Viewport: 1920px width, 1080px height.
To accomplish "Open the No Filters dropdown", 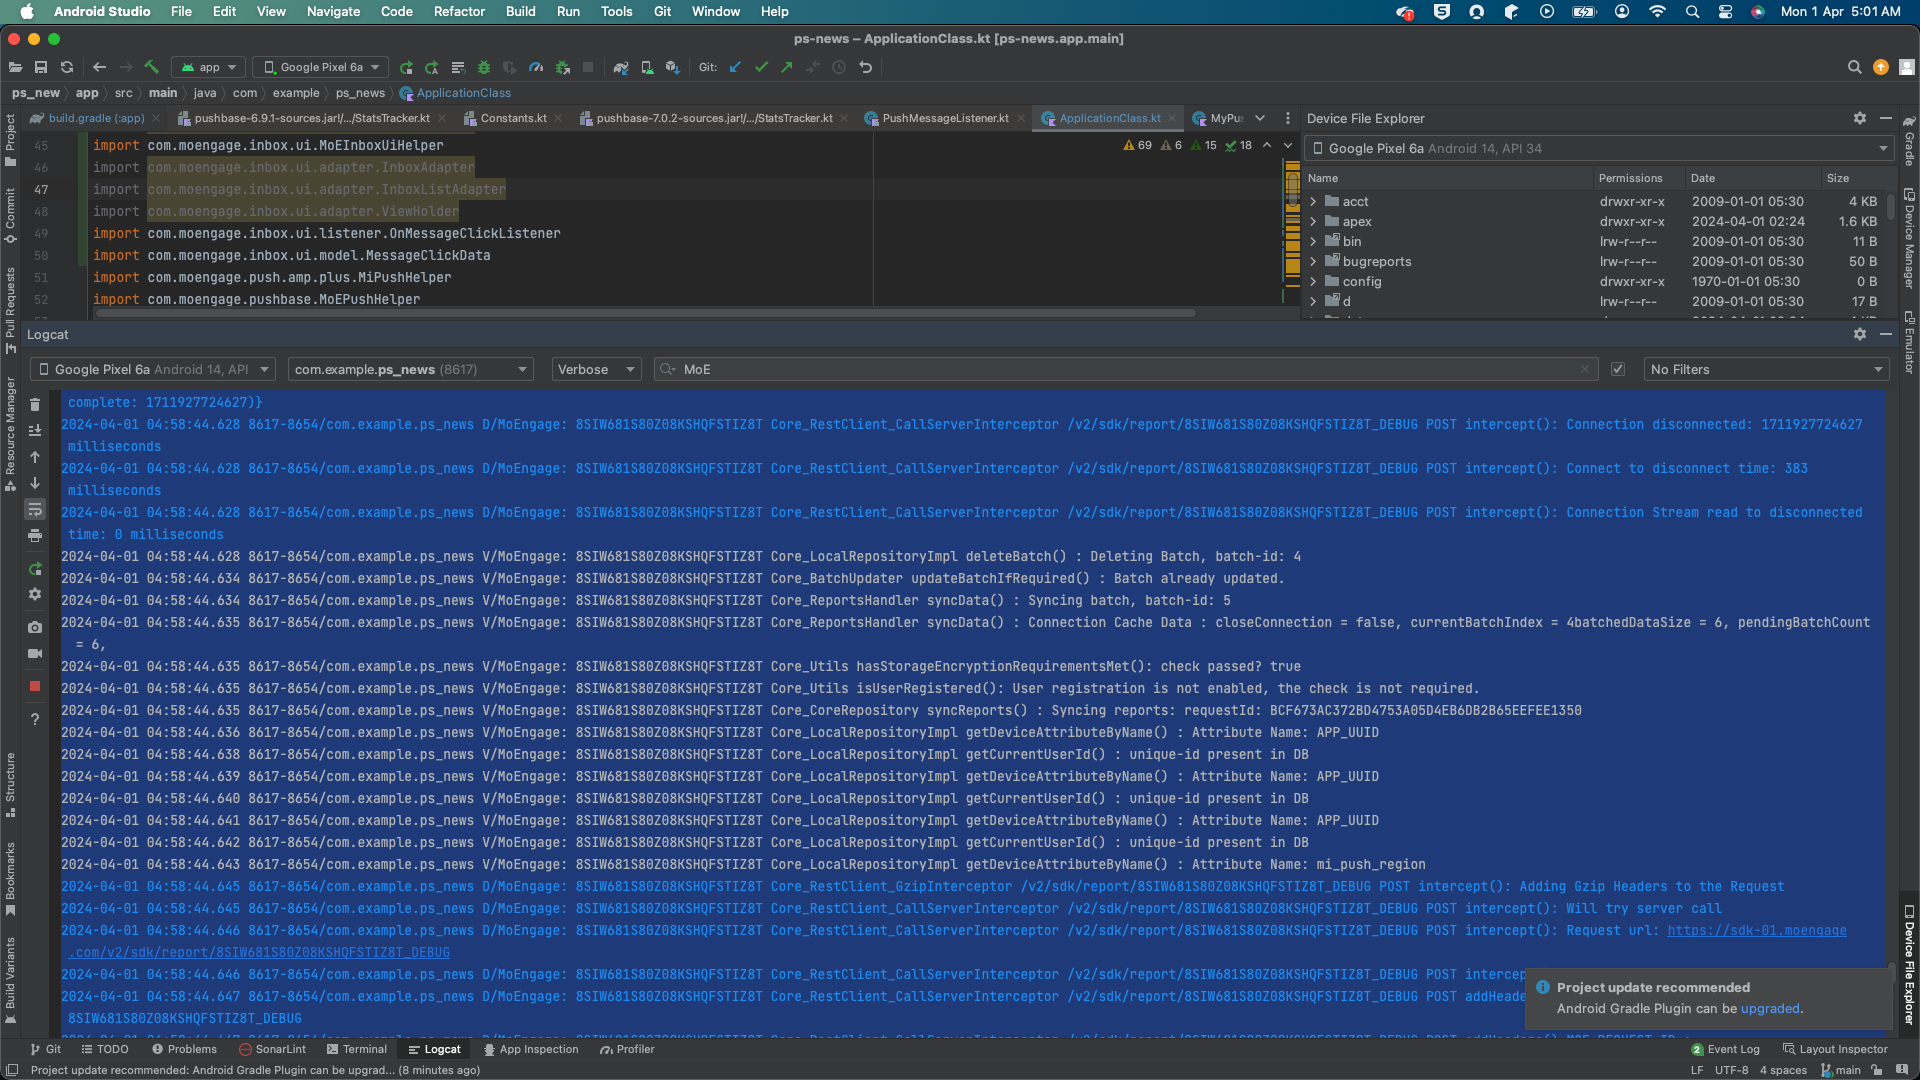I will (1766, 369).
